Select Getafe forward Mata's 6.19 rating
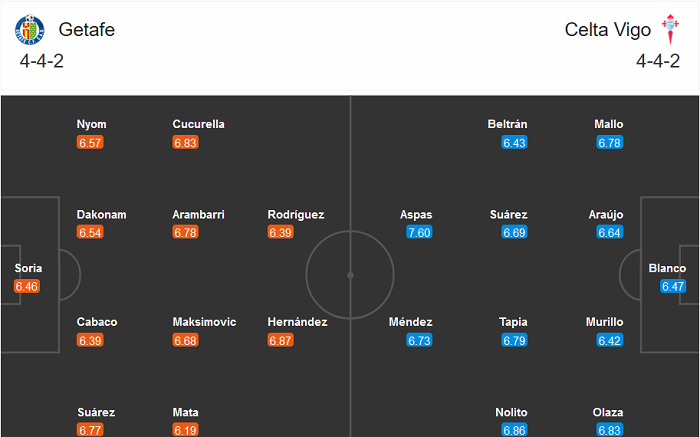 pyautogui.click(x=186, y=430)
